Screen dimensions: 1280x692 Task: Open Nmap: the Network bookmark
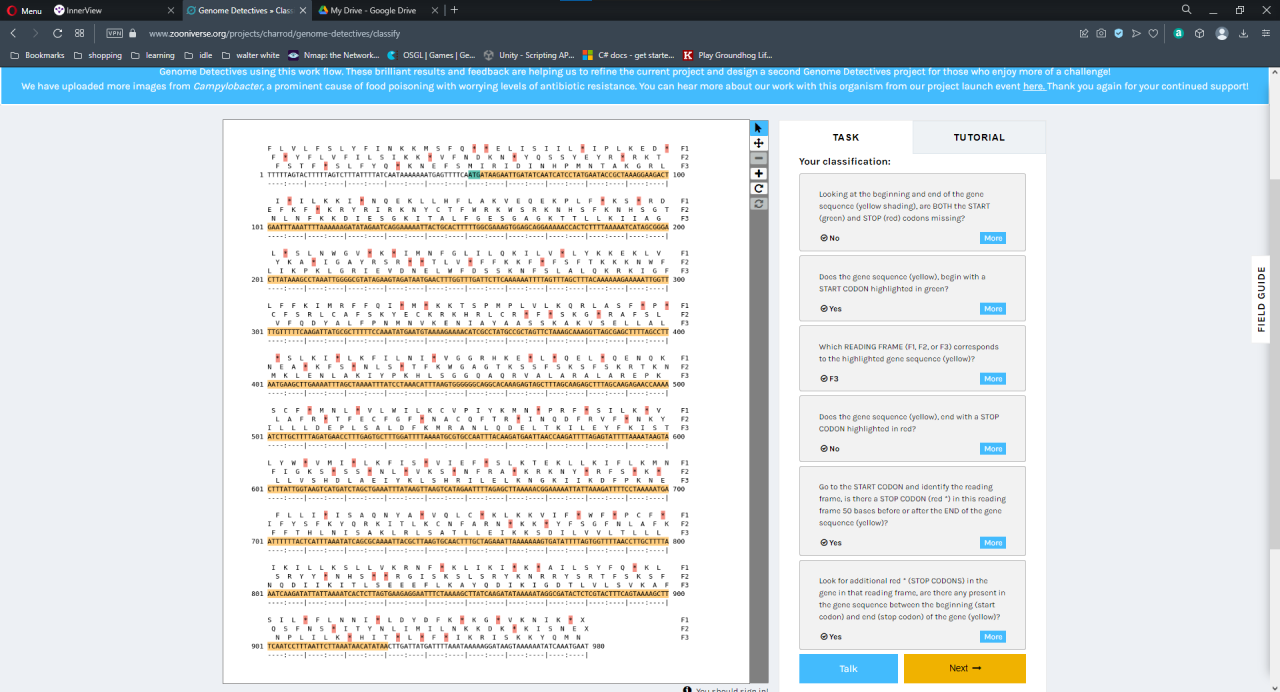coord(334,55)
